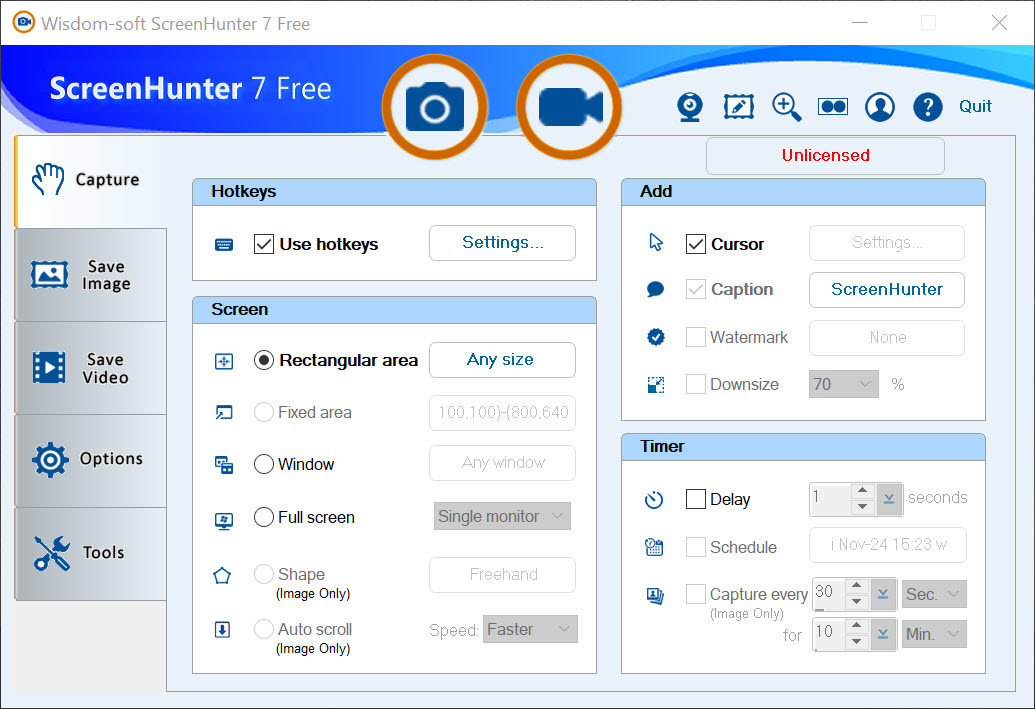Image resolution: width=1035 pixels, height=709 pixels.
Task: Click the user account icon
Action: point(880,107)
